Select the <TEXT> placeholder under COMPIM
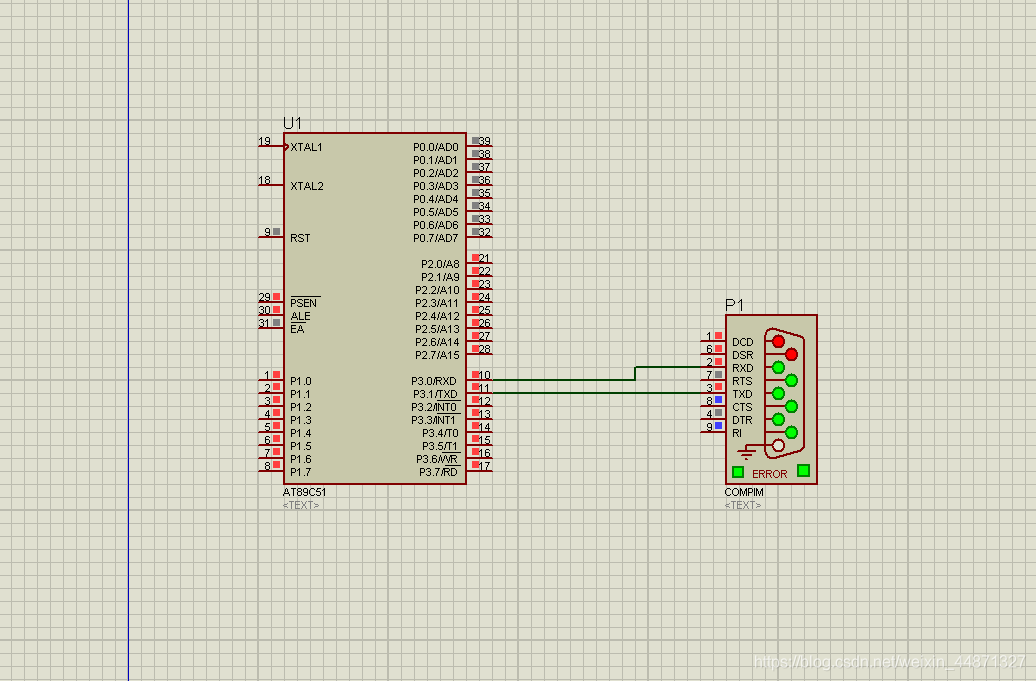This screenshot has height=681, width=1036. (743, 505)
